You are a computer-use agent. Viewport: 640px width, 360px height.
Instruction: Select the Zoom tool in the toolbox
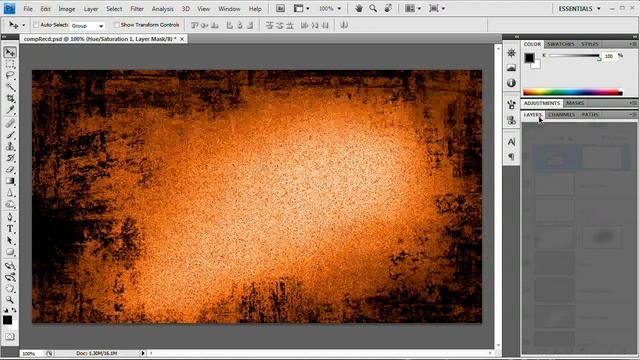[x=10, y=300]
